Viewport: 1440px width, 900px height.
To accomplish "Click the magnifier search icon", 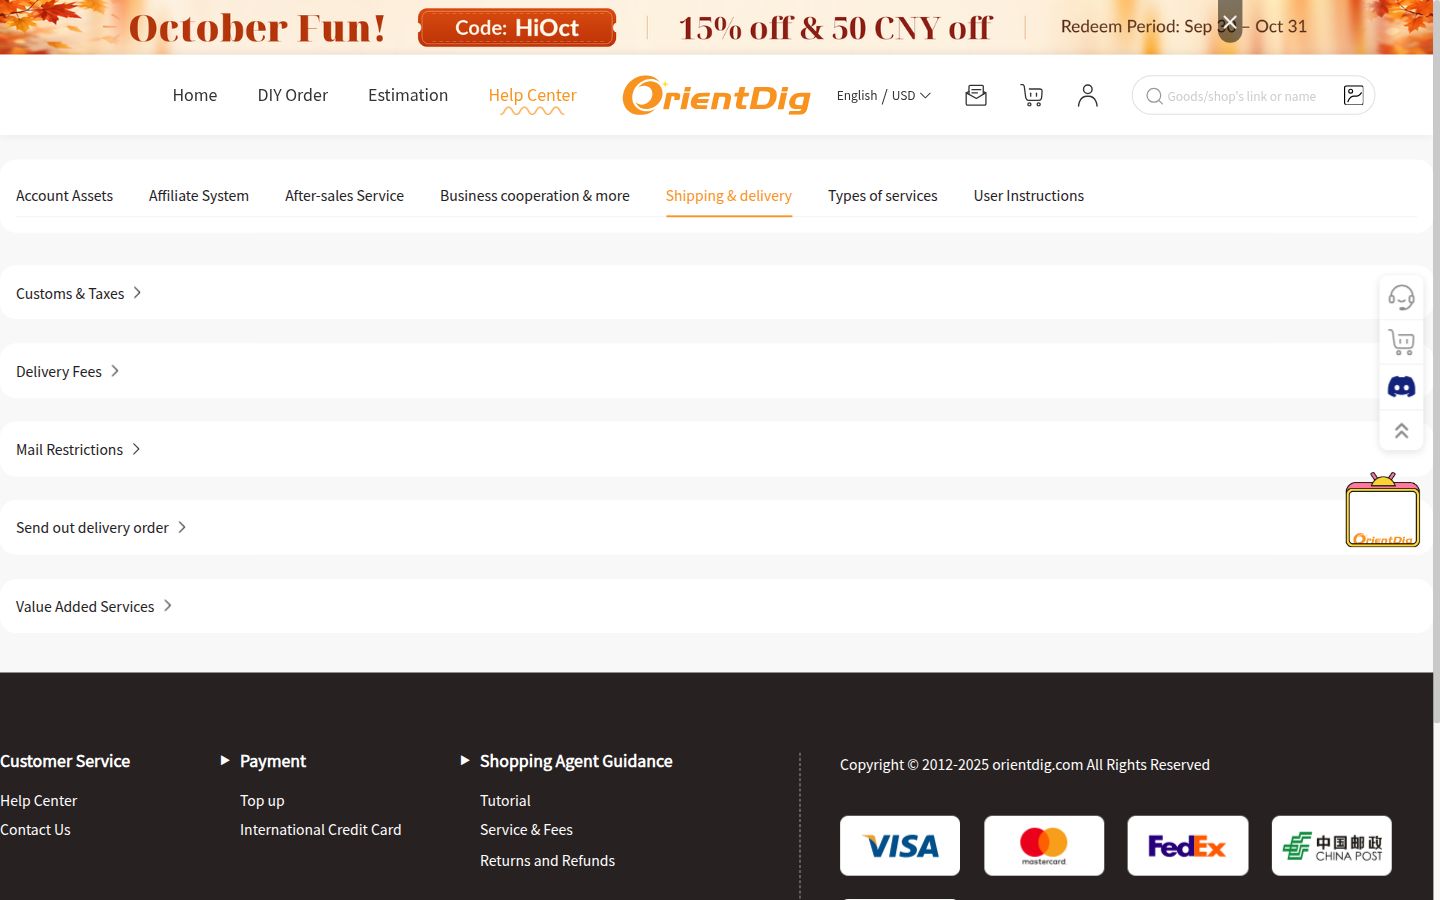I will click(1154, 96).
